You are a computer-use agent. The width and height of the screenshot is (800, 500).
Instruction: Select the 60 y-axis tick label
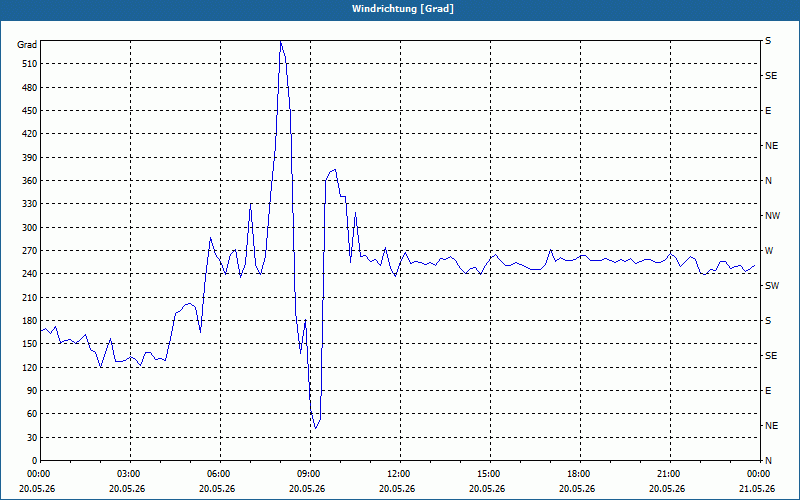tap(32, 414)
